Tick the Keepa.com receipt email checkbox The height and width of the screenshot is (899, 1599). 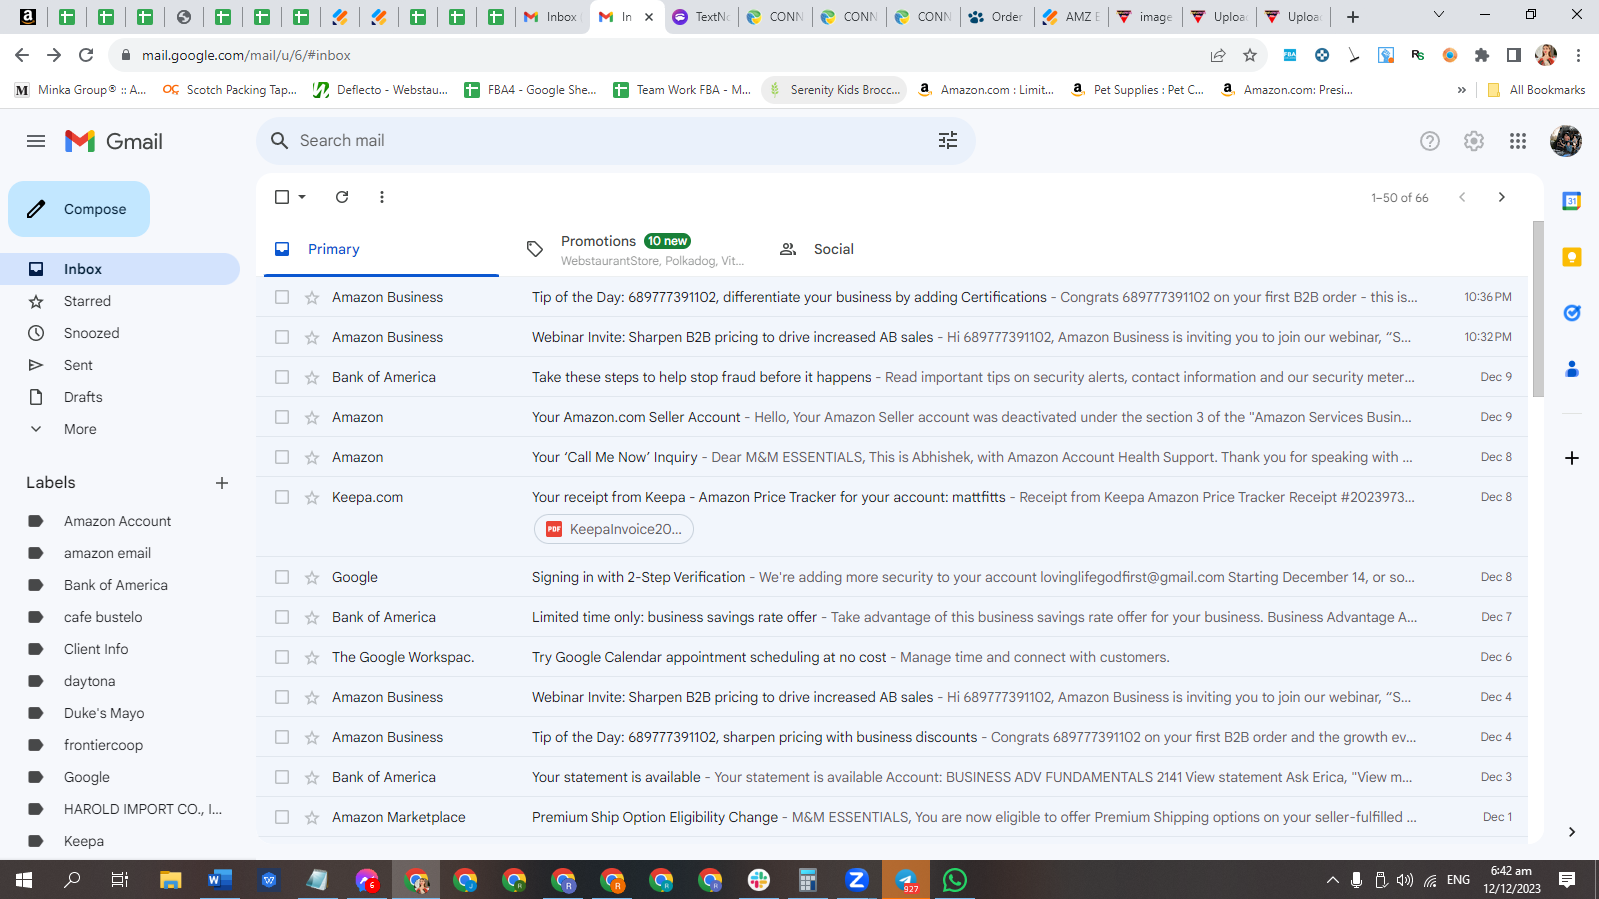pos(282,497)
